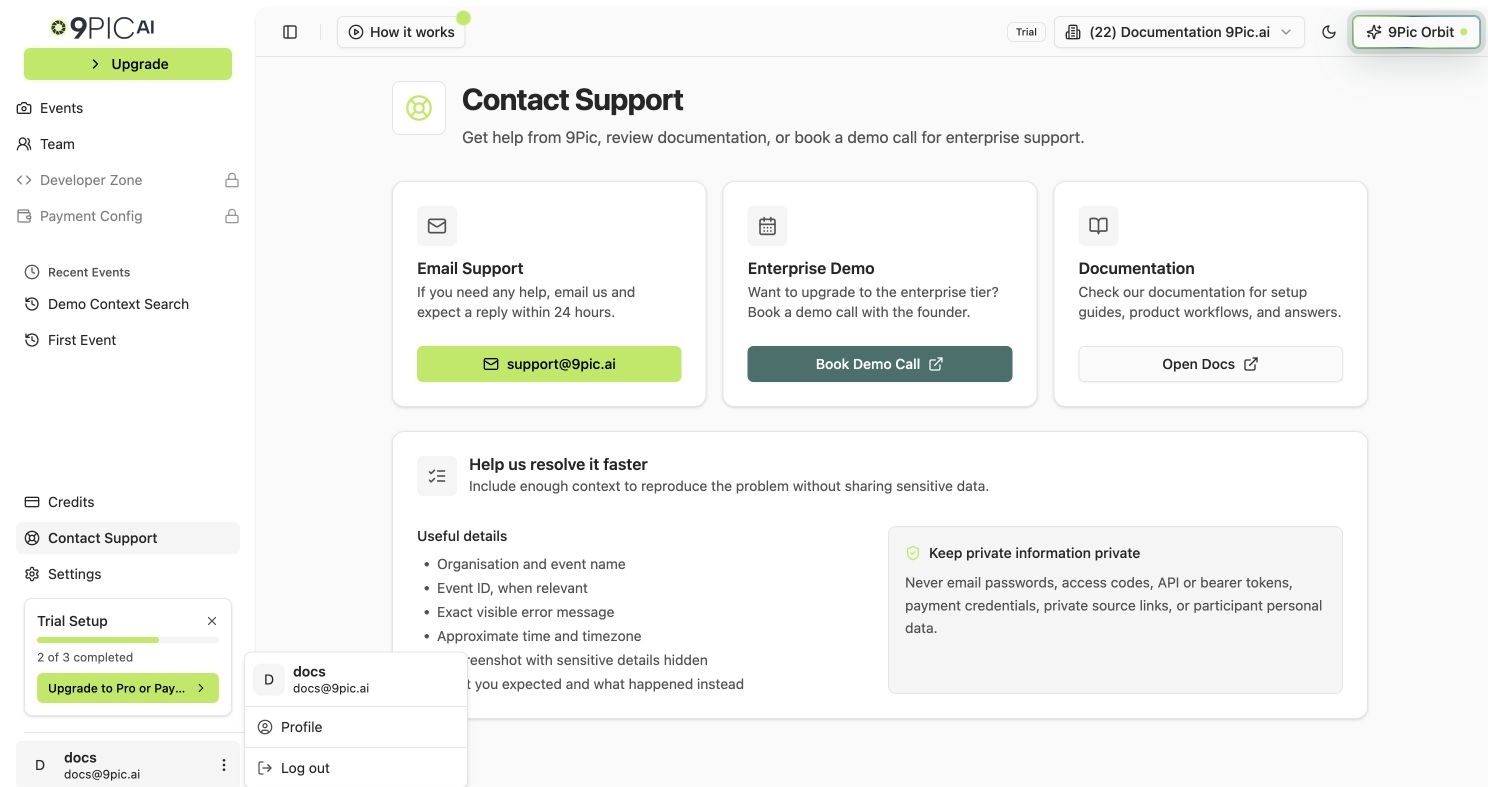Click the camera icon next to Events
This screenshot has width=1488, height=787.
click(24, 108)
